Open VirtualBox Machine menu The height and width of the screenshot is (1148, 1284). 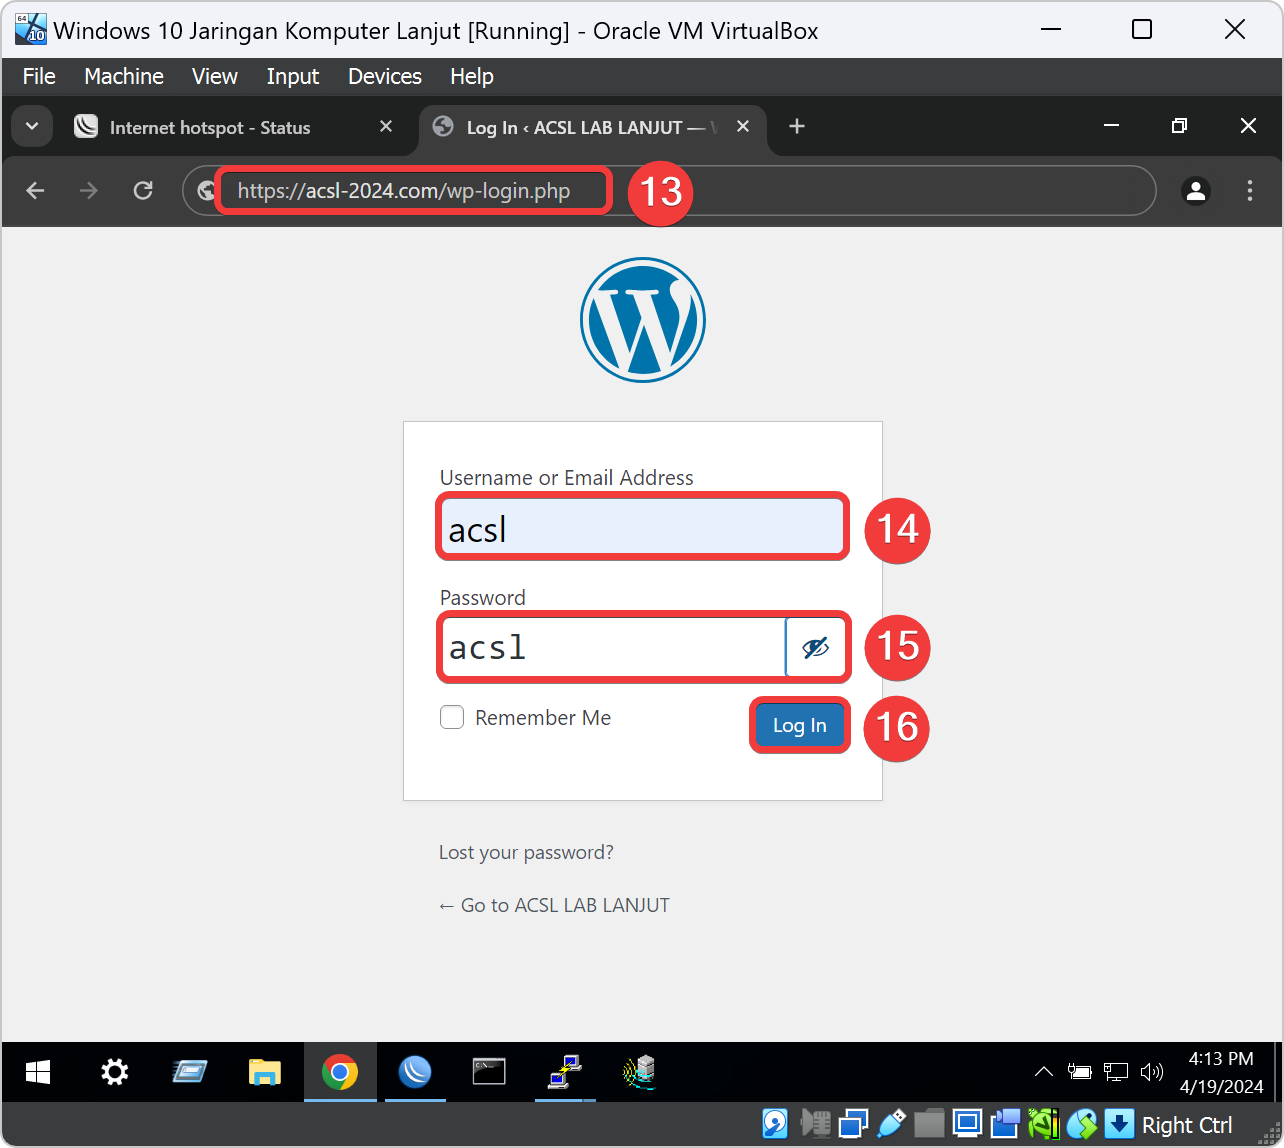124,76
